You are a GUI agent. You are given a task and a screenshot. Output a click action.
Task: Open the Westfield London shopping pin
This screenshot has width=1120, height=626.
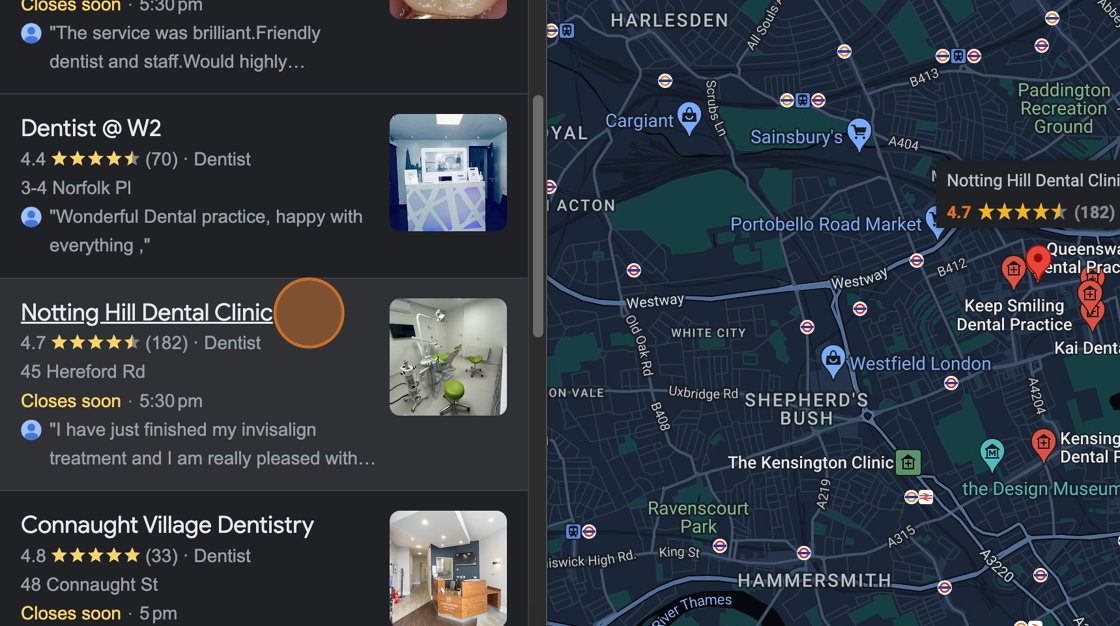pos(832,359)
